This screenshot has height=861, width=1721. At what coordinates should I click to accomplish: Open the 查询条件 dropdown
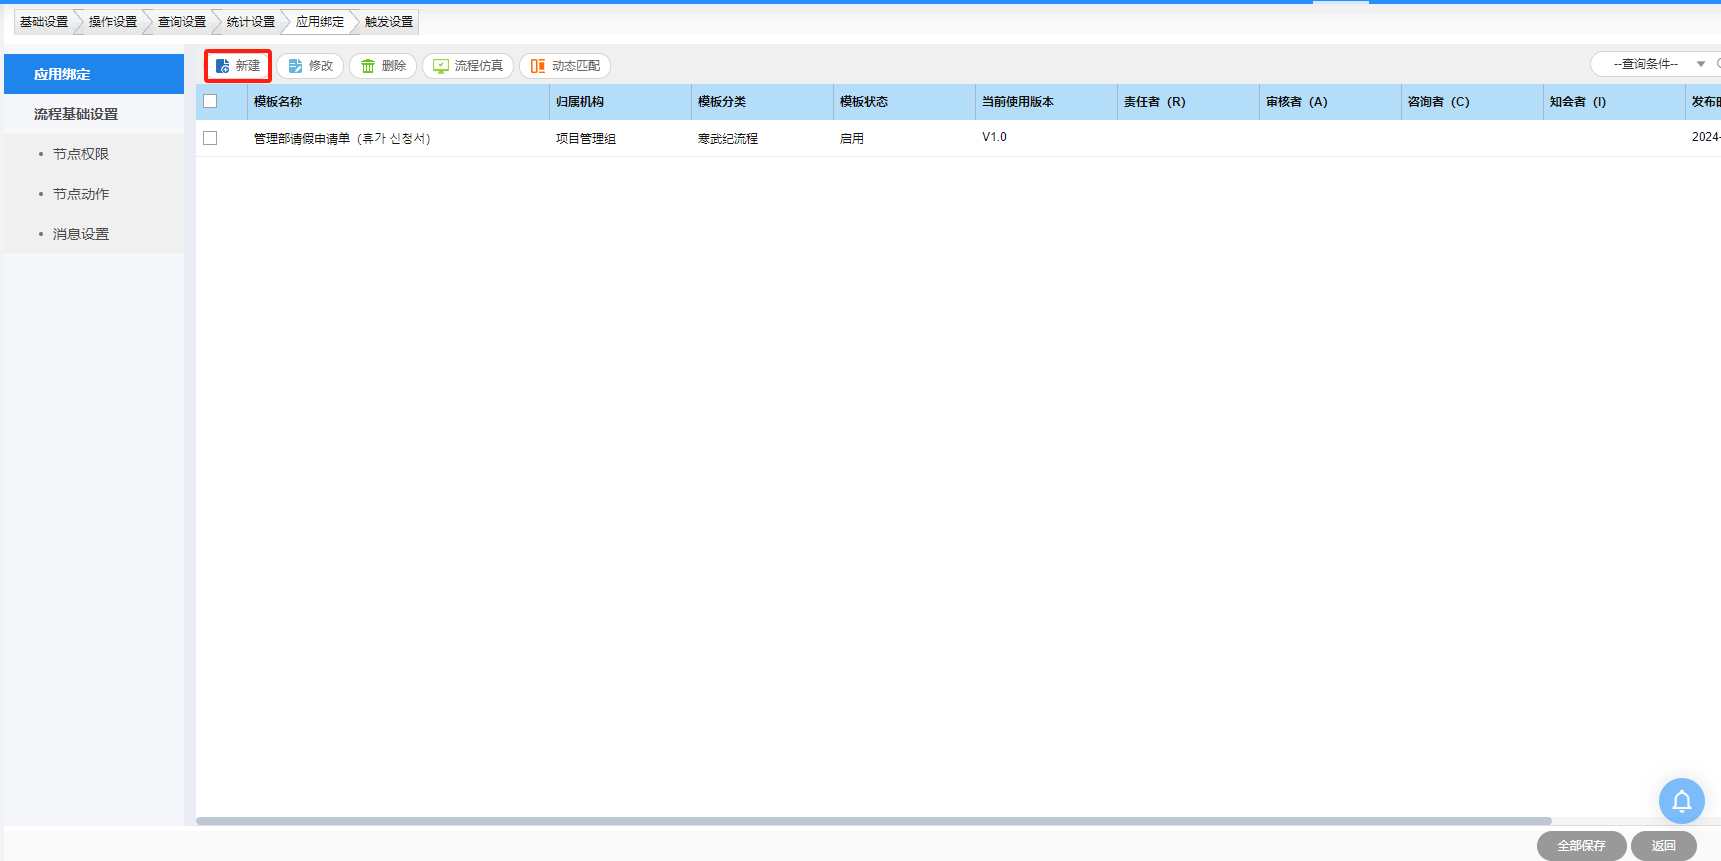pos(1645,64)
